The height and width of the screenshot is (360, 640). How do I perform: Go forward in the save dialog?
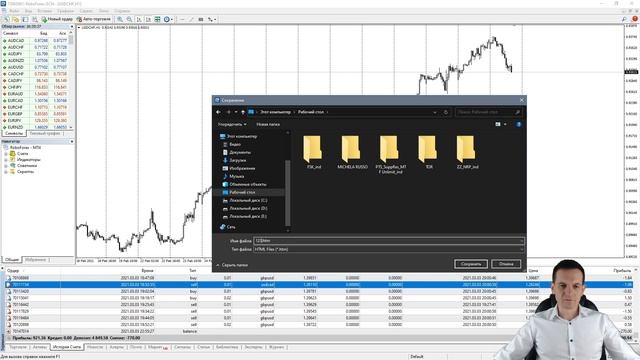coord(228,112)
